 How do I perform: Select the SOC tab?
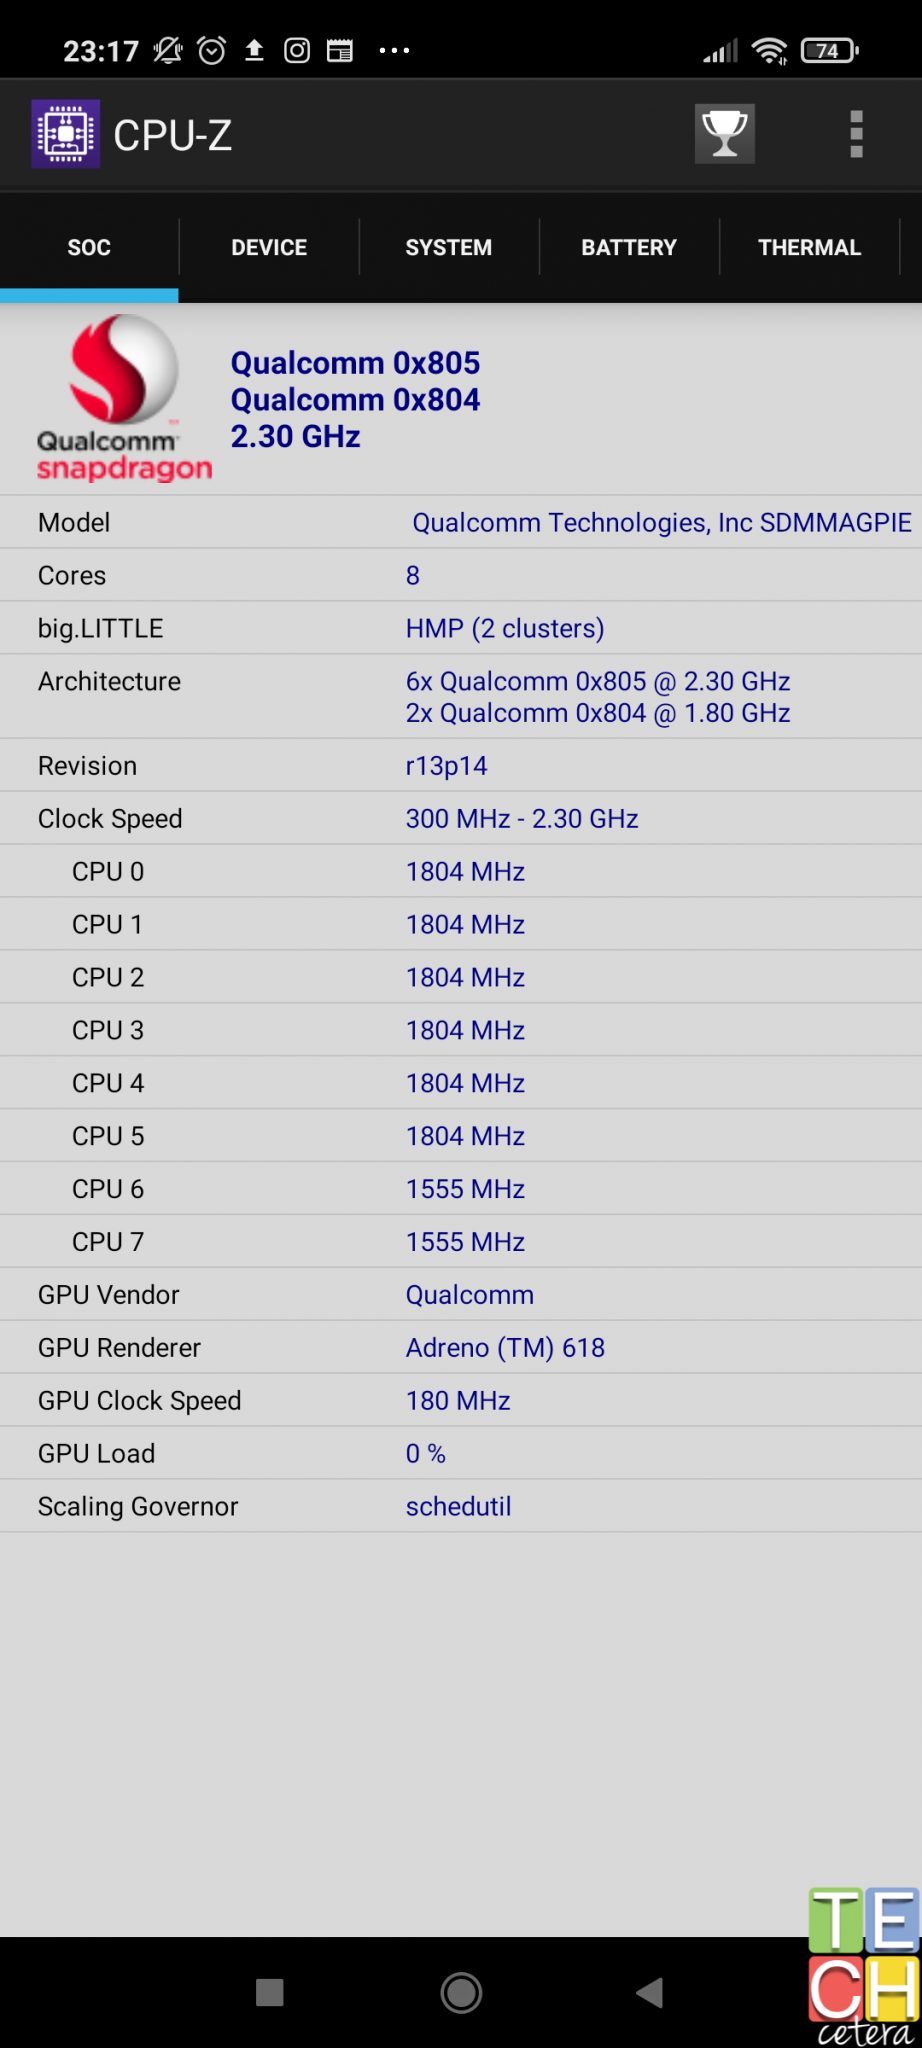click(x=89, y=247)
